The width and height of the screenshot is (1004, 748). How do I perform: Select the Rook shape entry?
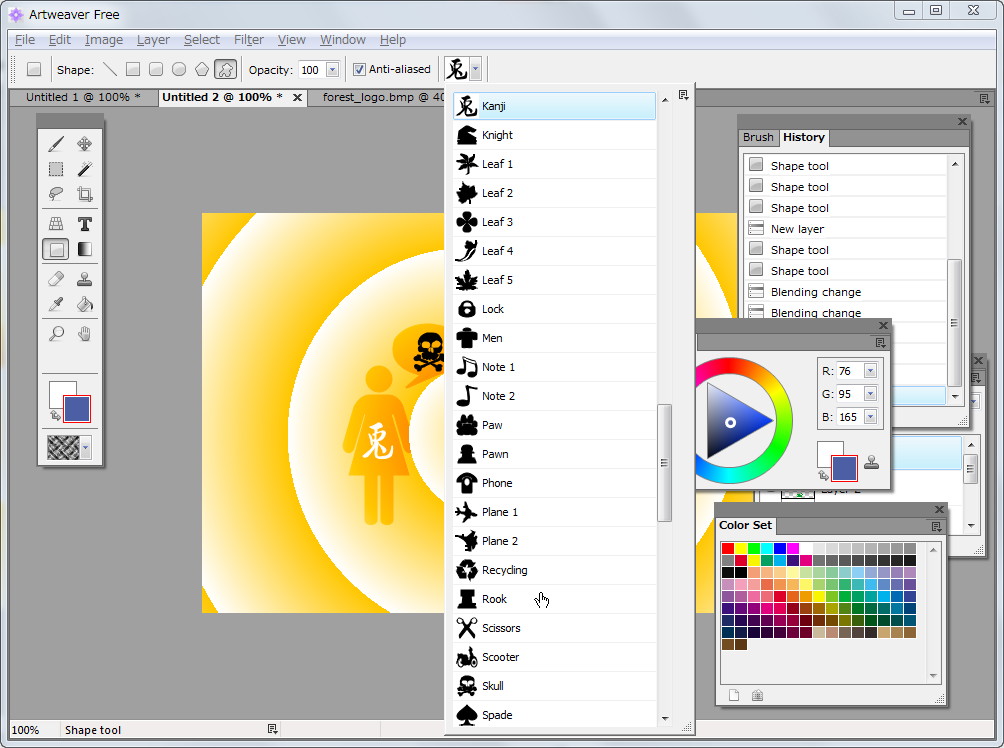(494, 598)
